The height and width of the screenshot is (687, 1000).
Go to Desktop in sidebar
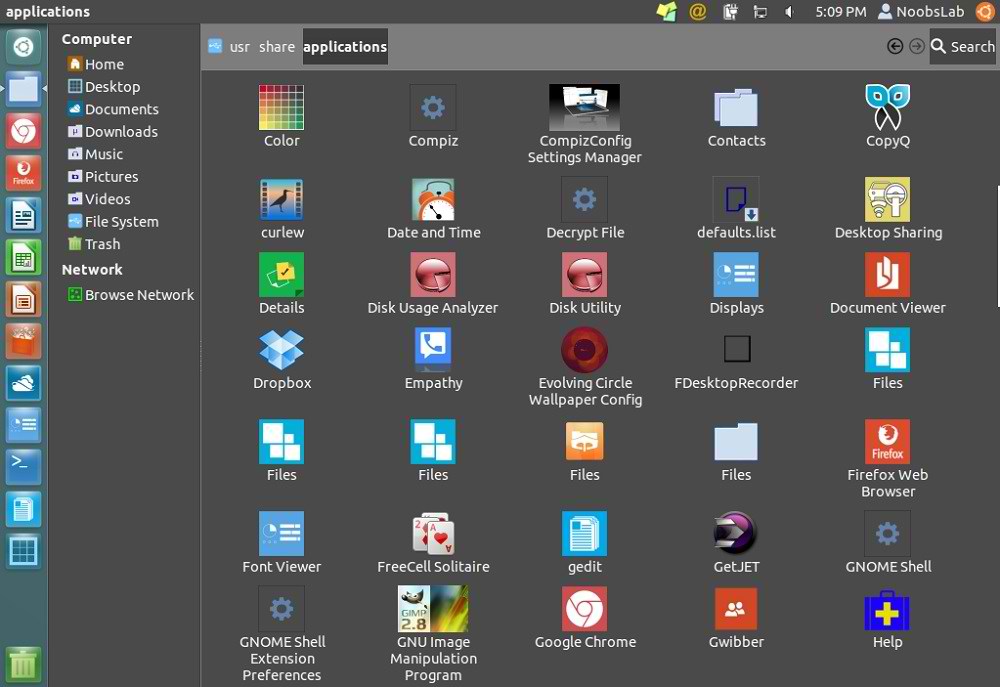click(x=104, y=87)
